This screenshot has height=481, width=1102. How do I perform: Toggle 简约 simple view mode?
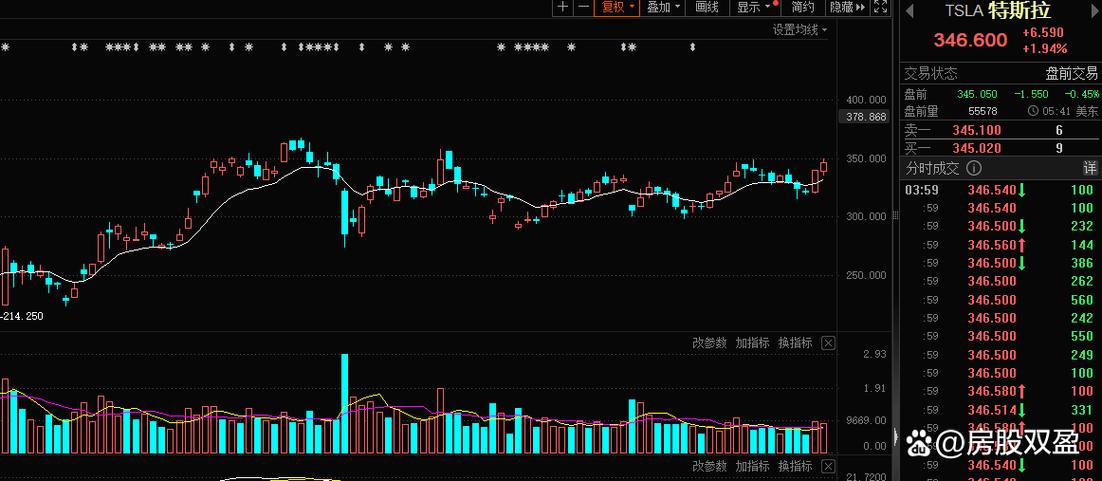click(x=803, y=7)
